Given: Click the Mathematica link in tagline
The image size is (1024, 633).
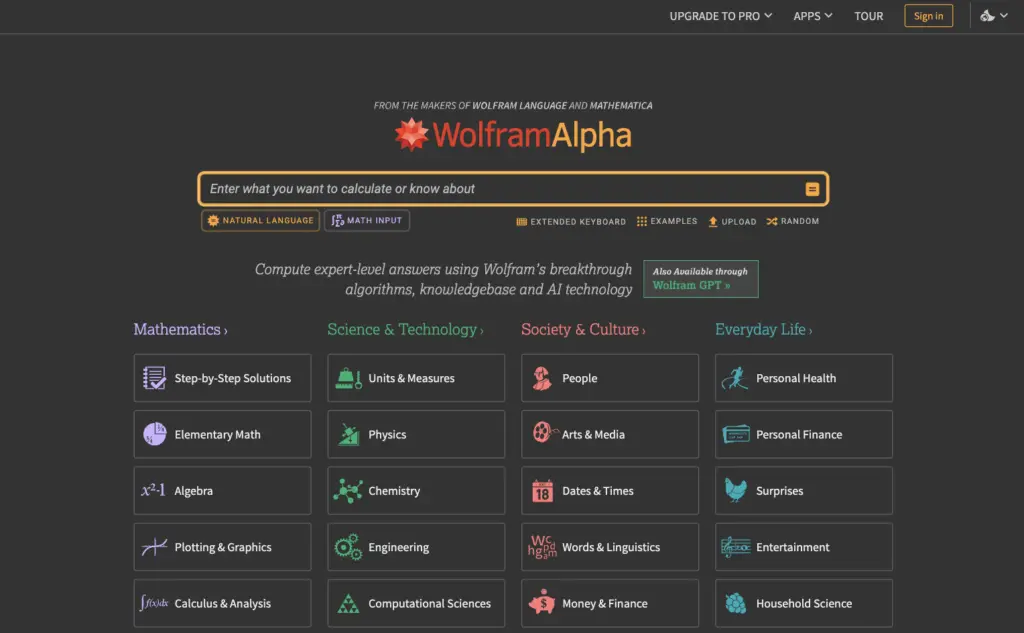Looking at the screenshot, I should 620,105.
